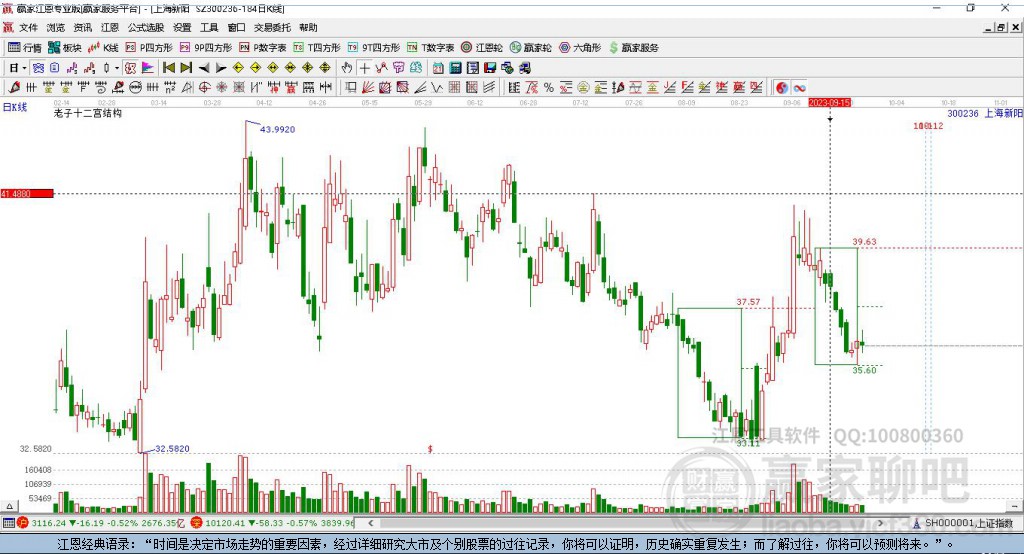Select the red crosshair circle tool
The width and height of the screenshot is (1024, 554).
click(x=204, y=87)
